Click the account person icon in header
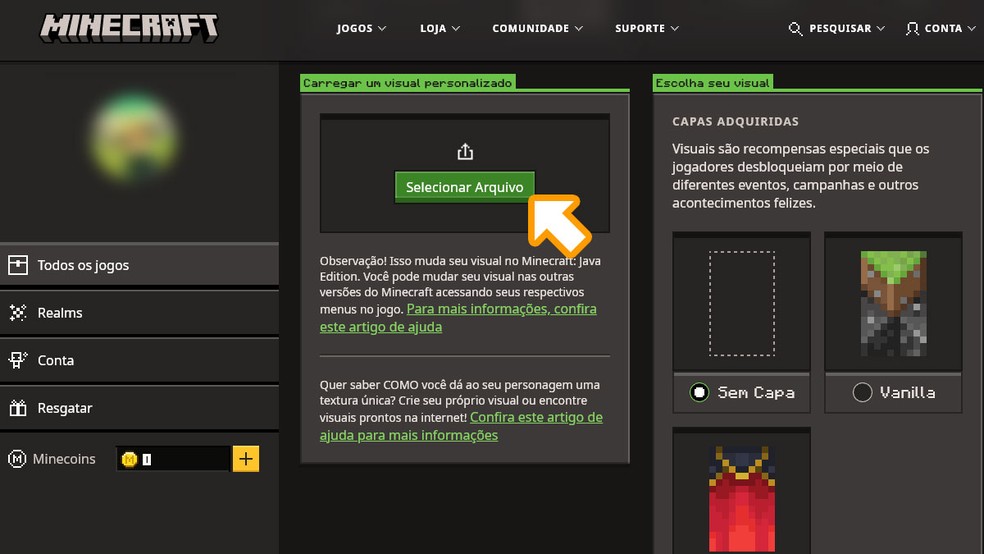Image resolution: width=984 pixels, height=554 pixels. (912, 29)
